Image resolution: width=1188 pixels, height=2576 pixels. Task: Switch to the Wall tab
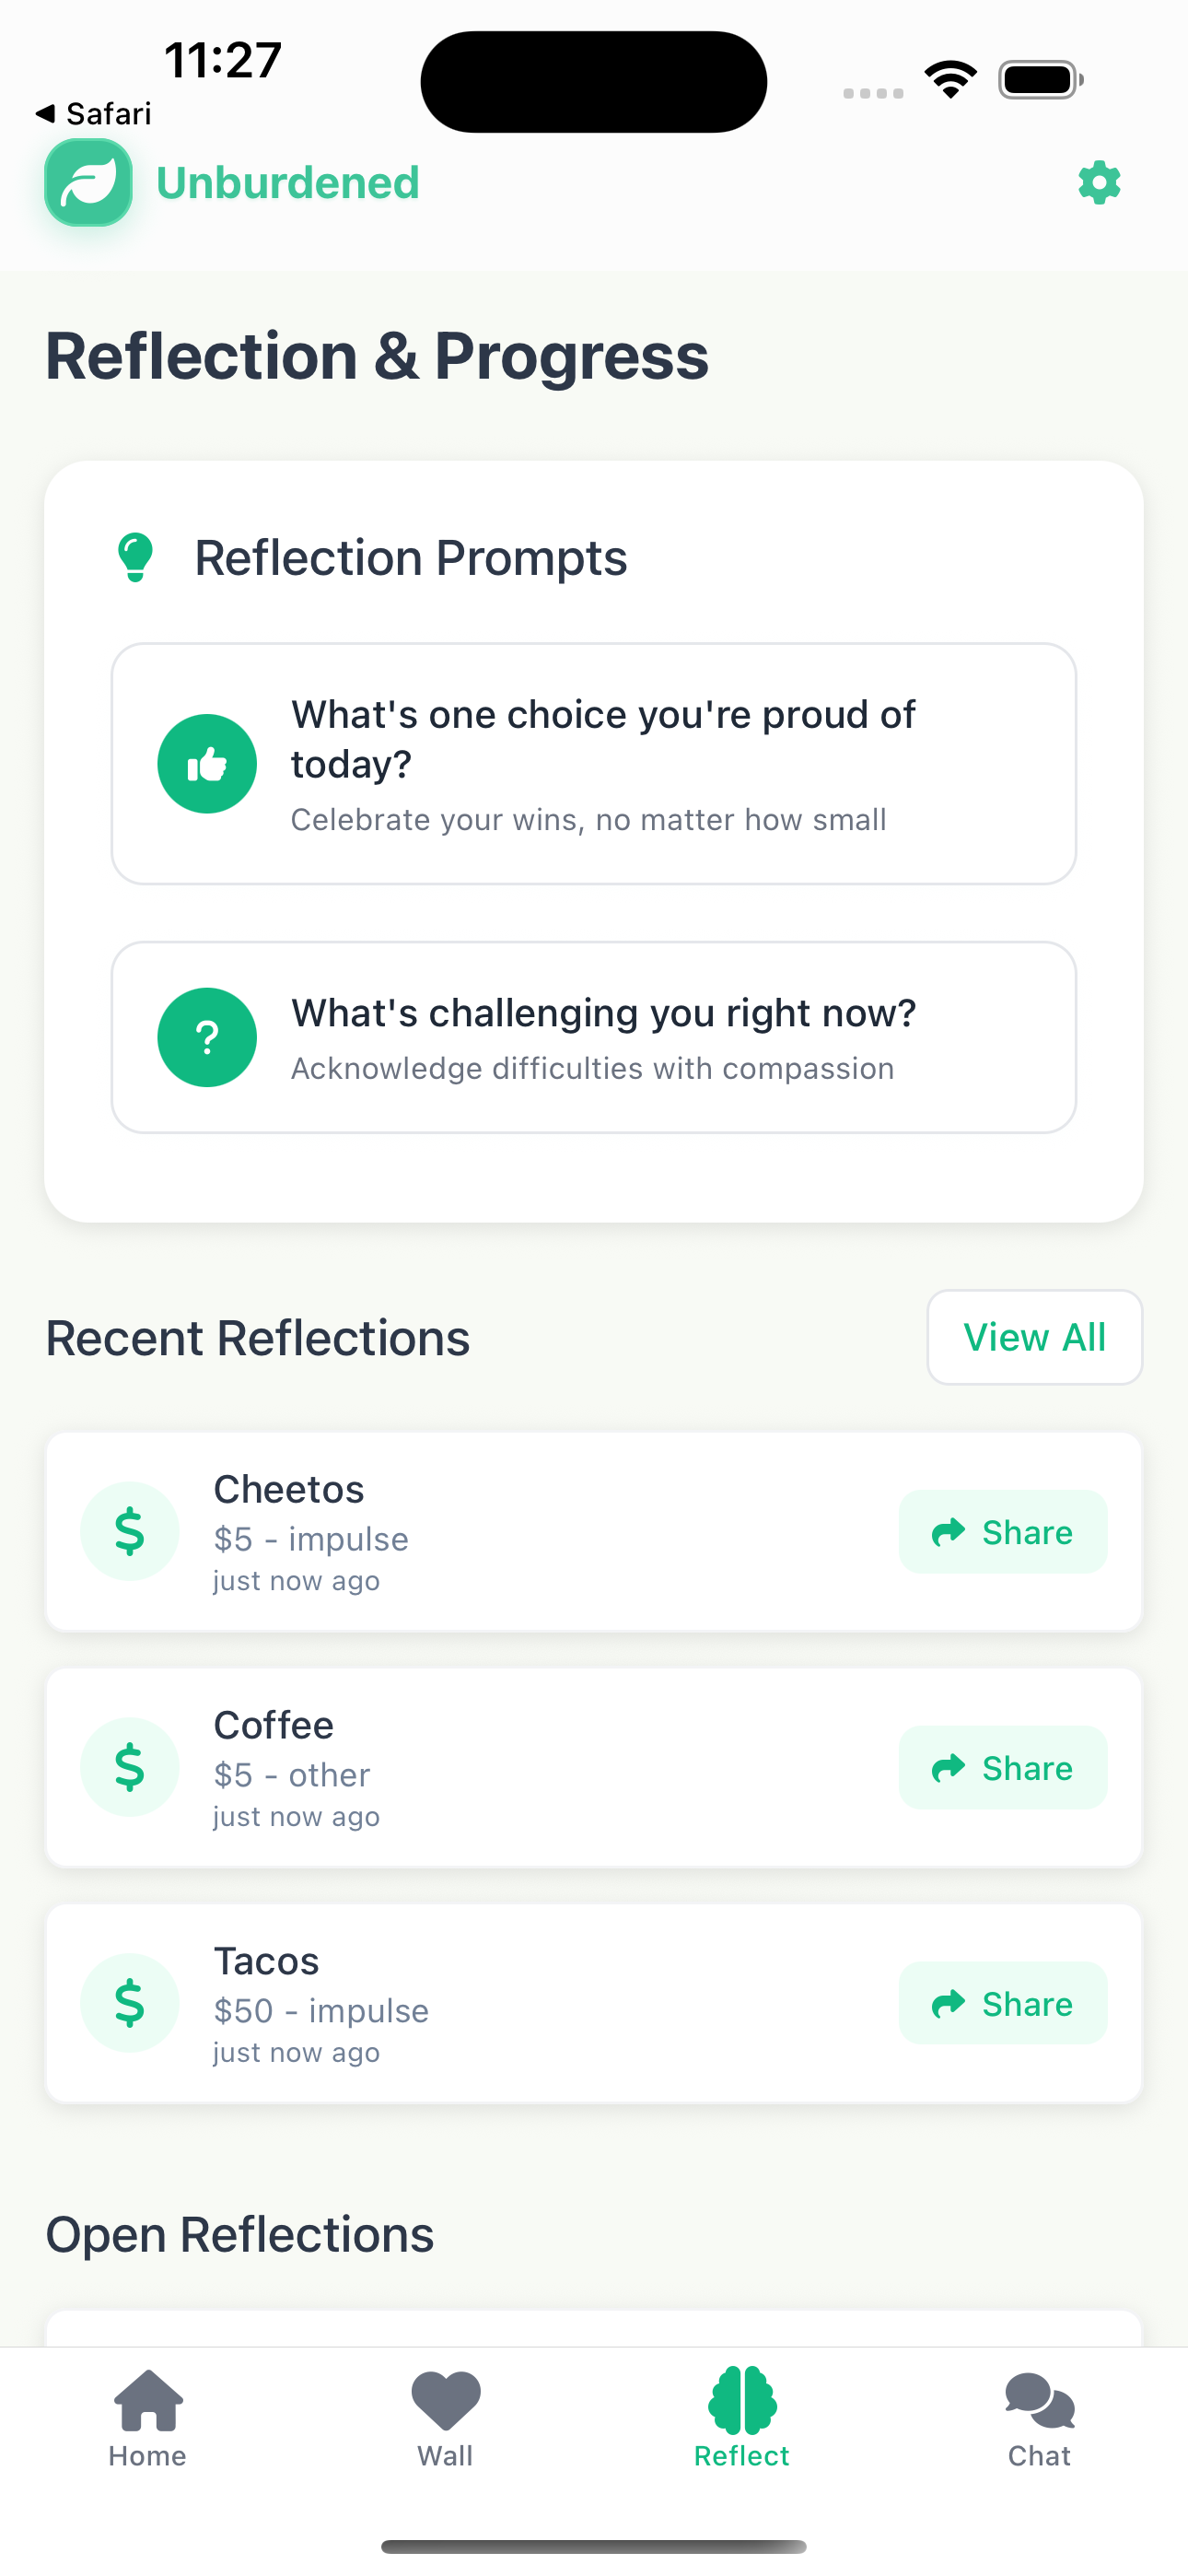coord(445,2420)
